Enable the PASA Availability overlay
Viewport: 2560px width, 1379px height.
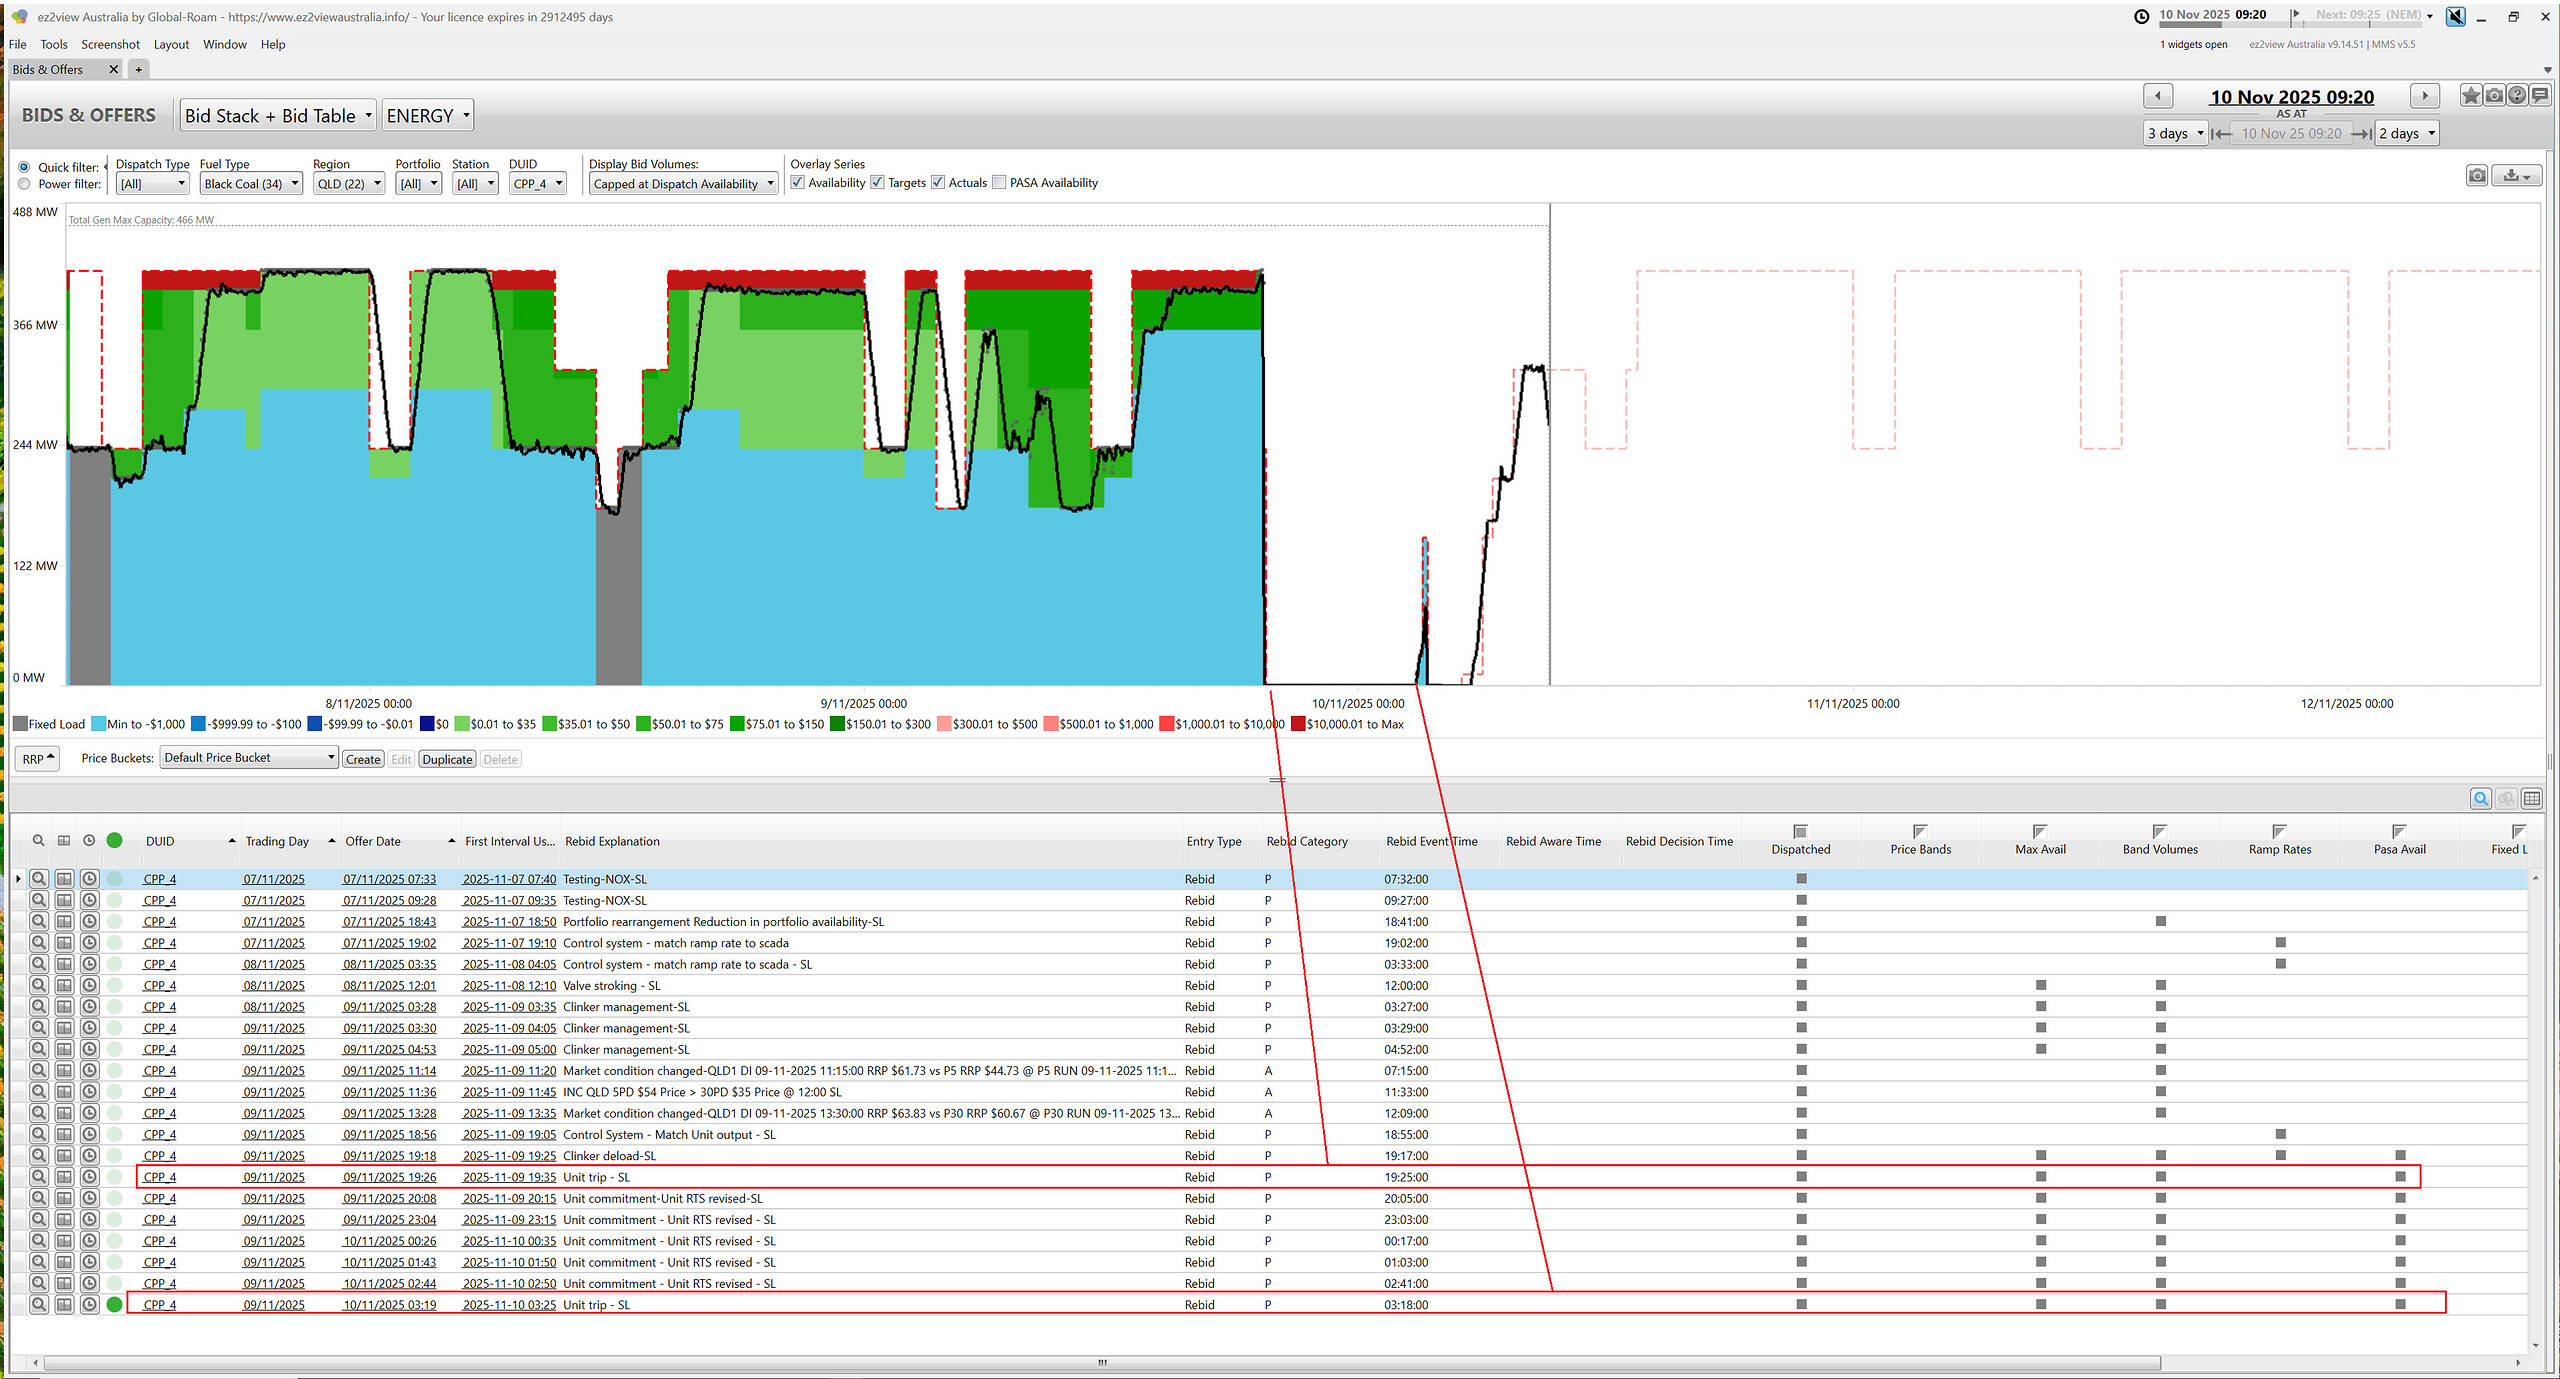[x=999, y=182]
